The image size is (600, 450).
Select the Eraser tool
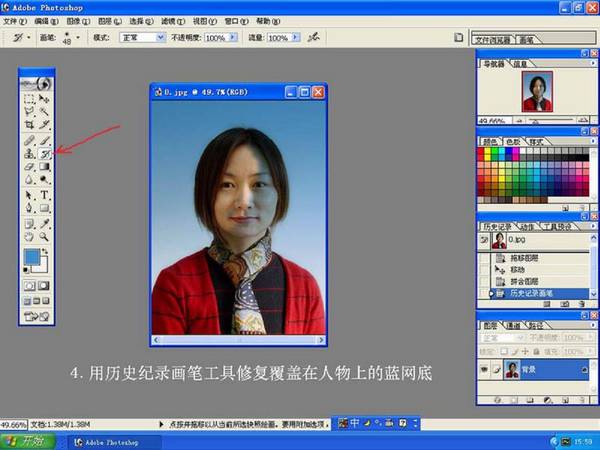(29, 167)
